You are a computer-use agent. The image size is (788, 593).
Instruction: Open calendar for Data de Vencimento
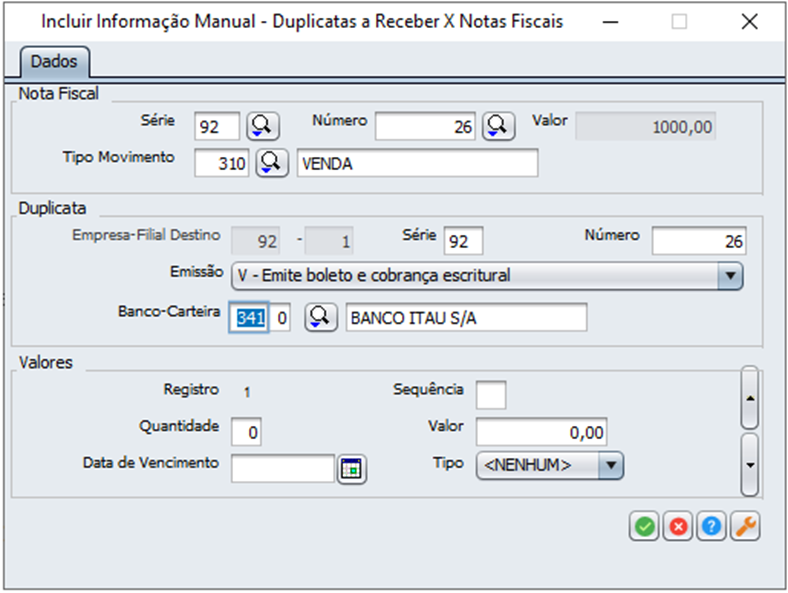[x=352, y=469]
